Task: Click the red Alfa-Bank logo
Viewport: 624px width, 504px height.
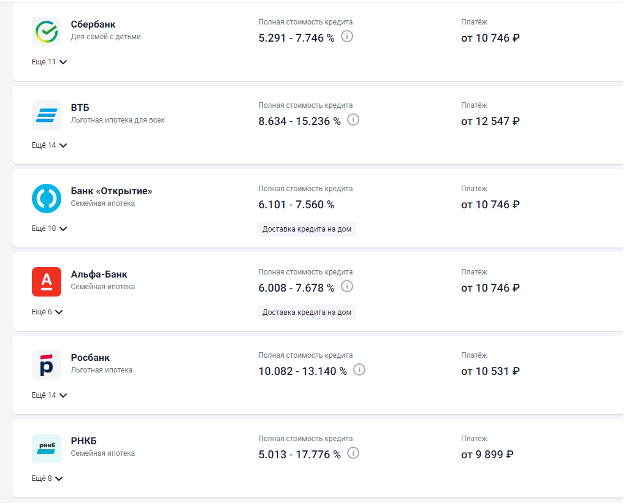Action: click(47, 282)
